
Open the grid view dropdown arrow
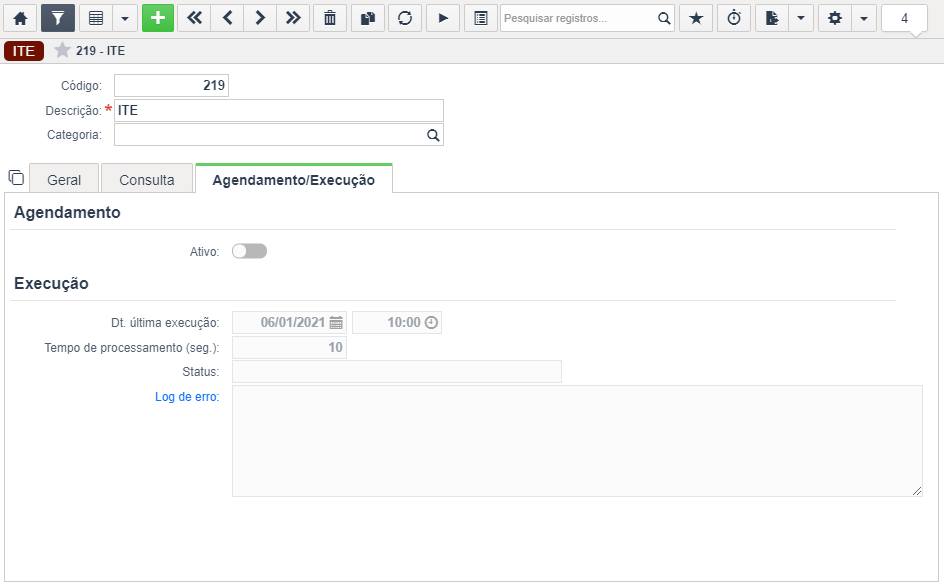tap(125, 18)
